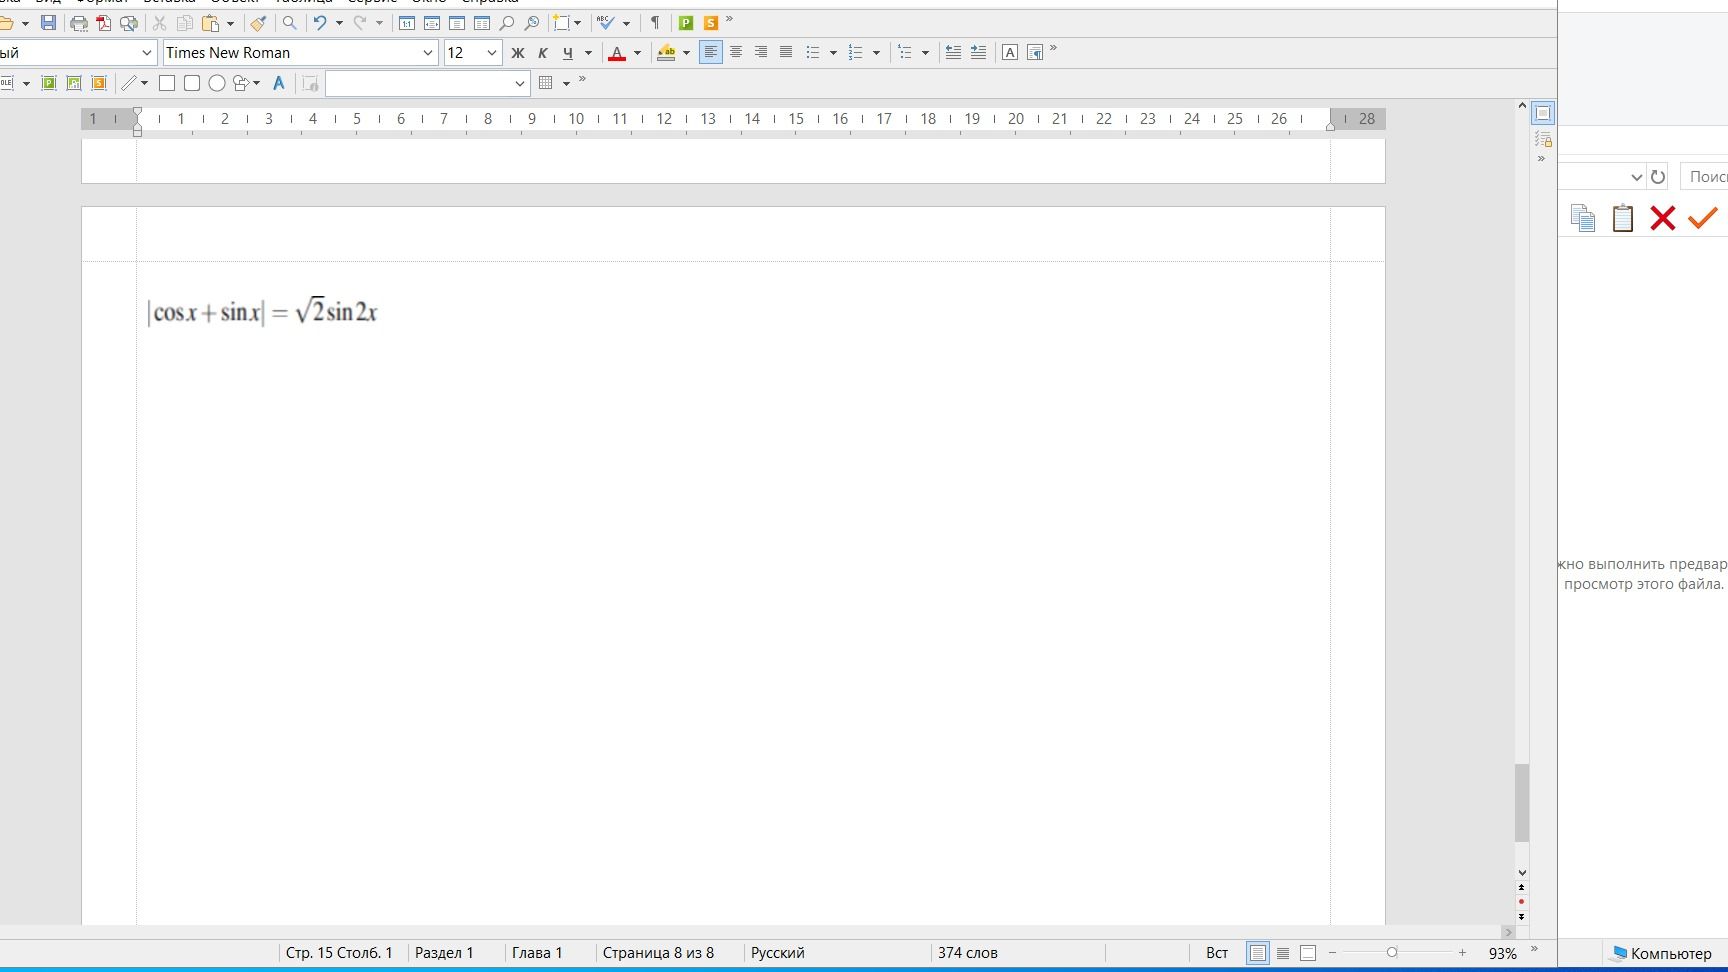Open the font size dropdown showing 12
This screenshot has width=1728, height=972.
[492, 53]
